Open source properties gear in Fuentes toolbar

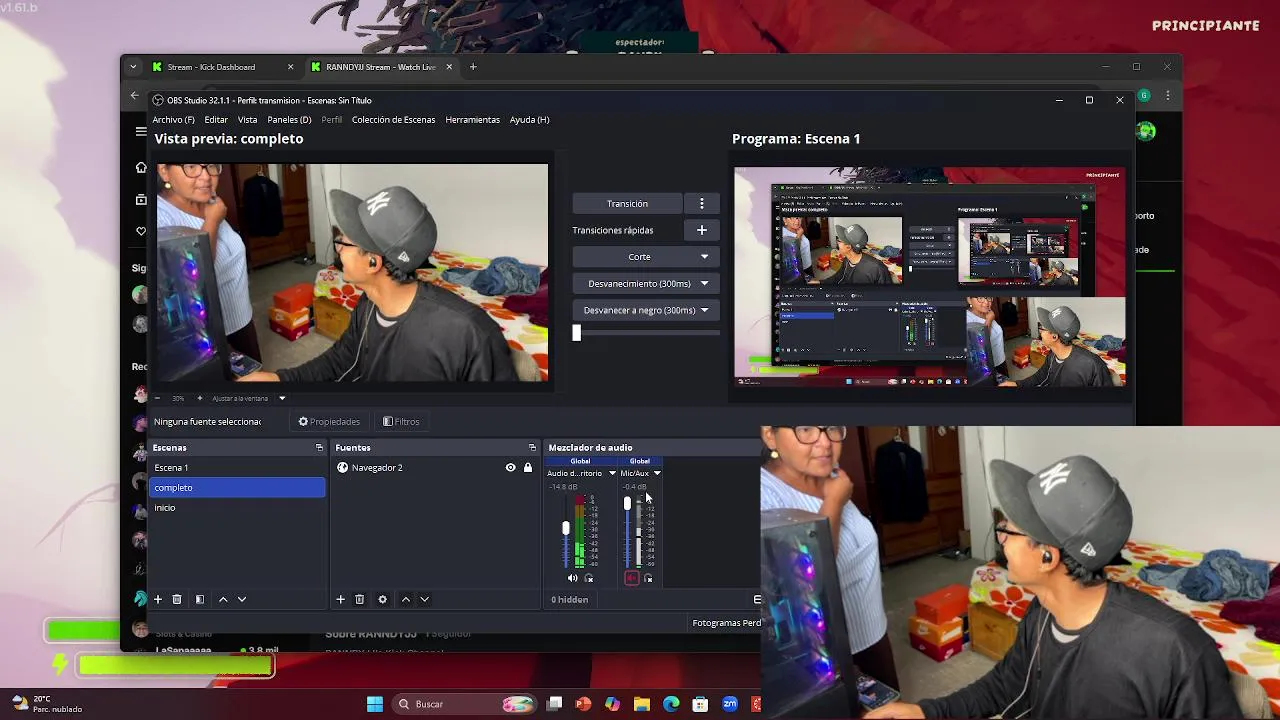click(x=382, y=599)
